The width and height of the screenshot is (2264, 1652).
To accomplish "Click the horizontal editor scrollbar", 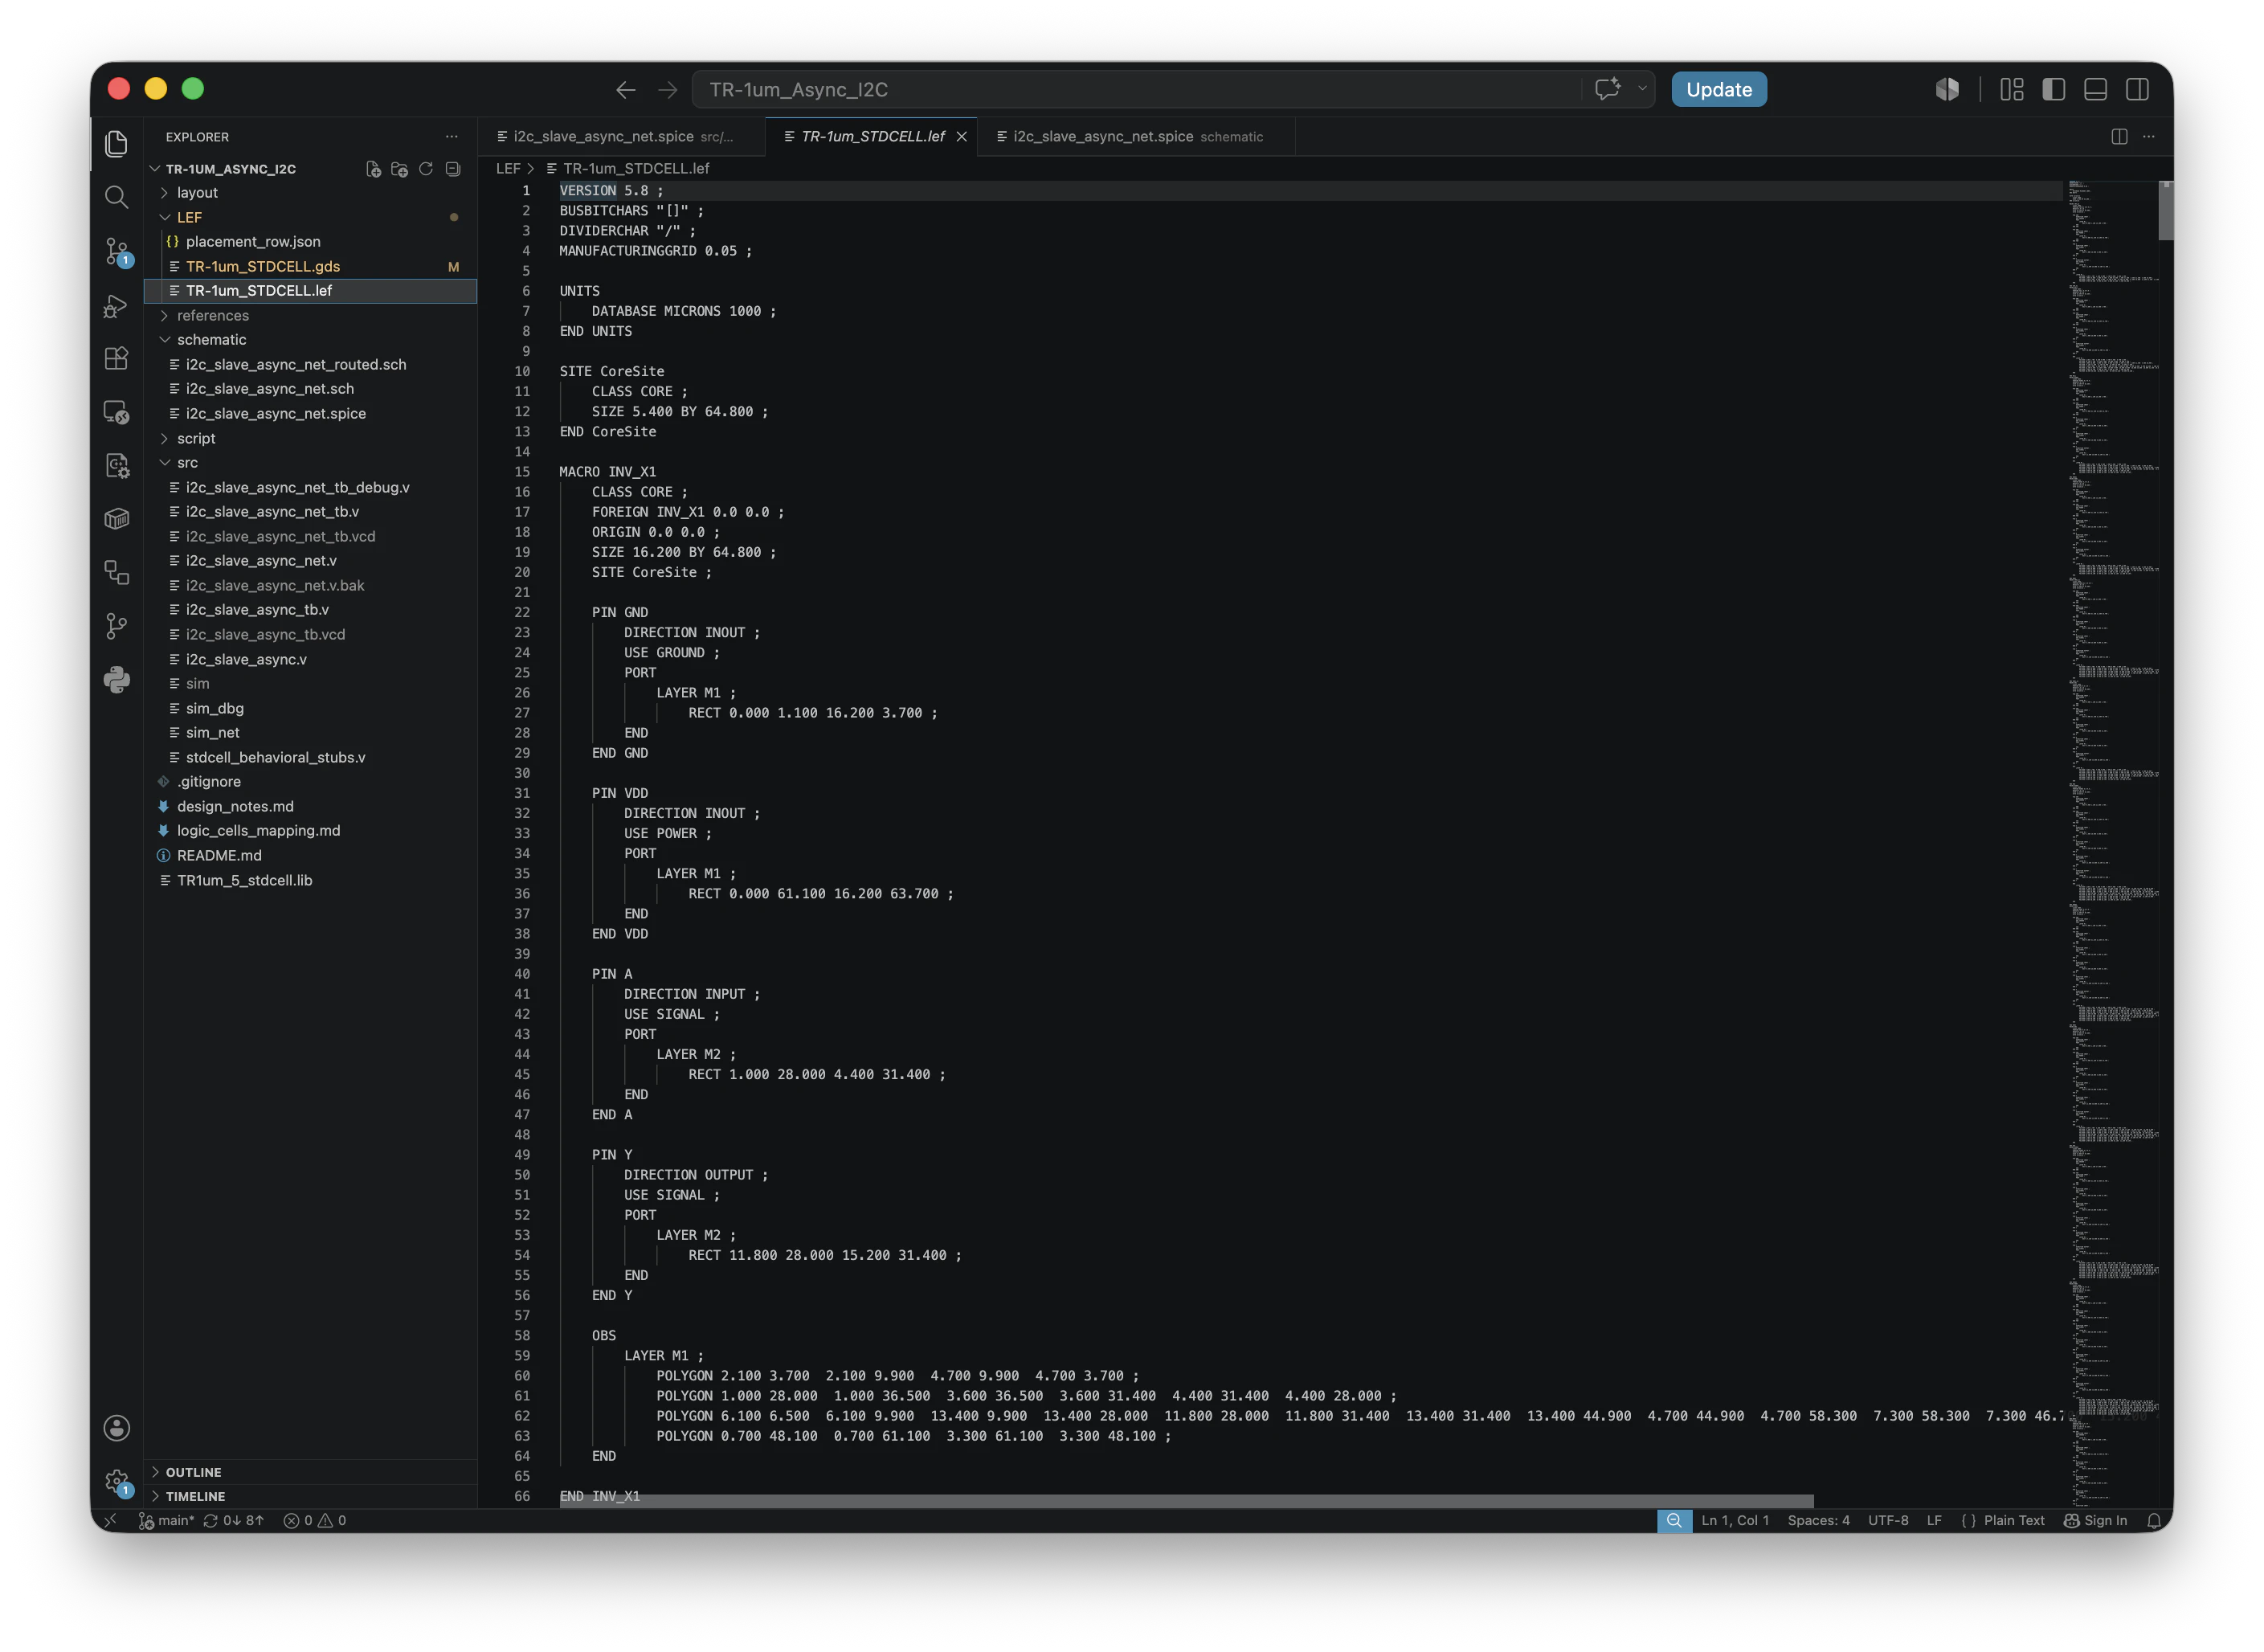I will point(1187,1501).
